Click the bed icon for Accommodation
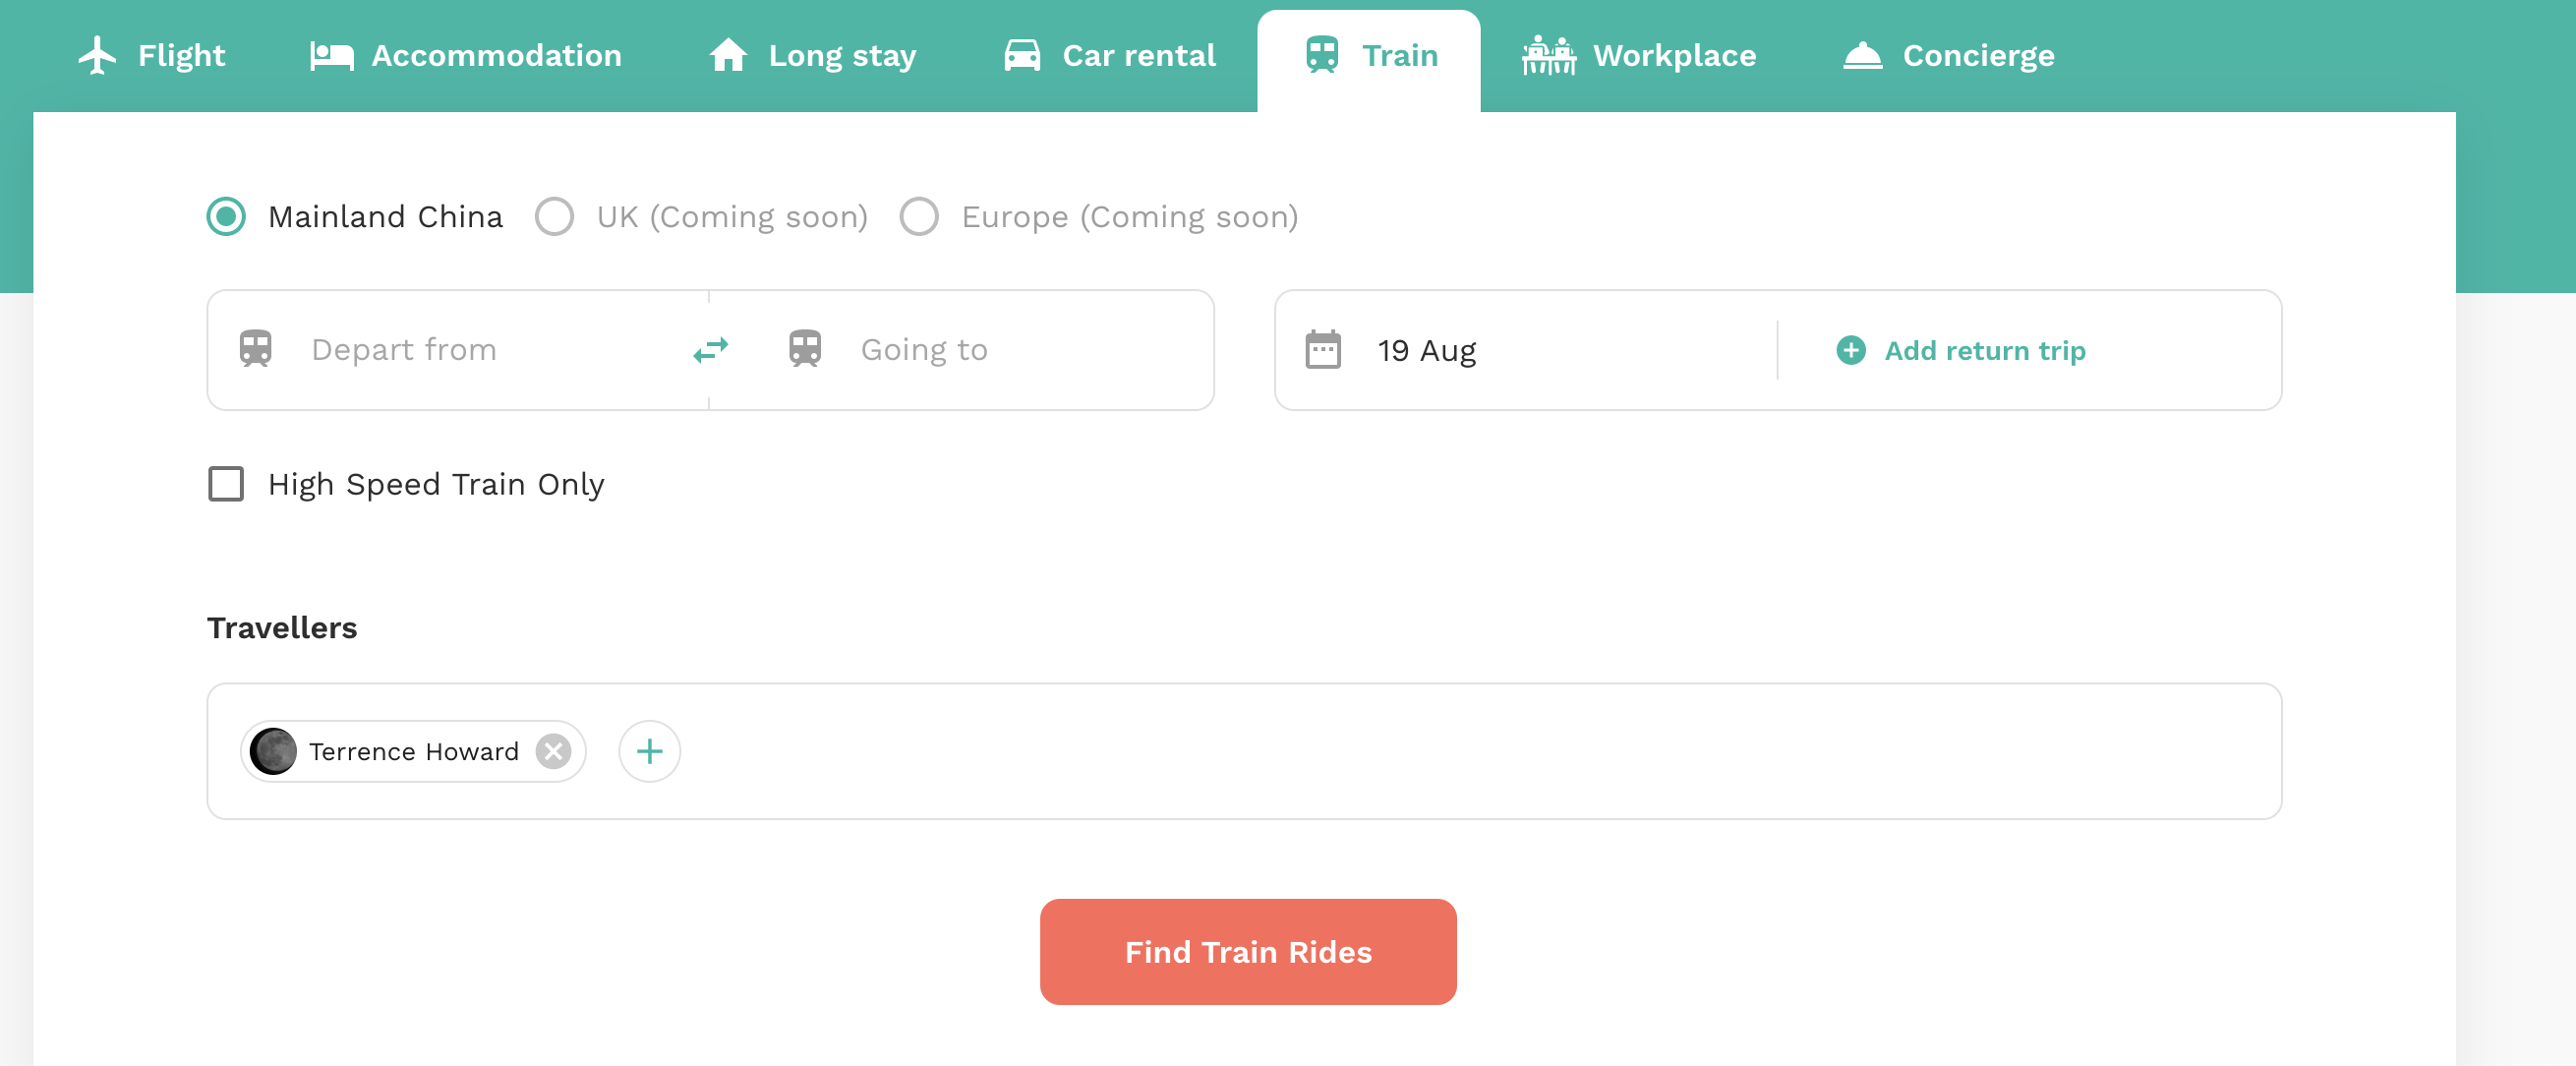Viewport: 2576px width, 1066px height. pyautogui.click(x=331, y=56)
